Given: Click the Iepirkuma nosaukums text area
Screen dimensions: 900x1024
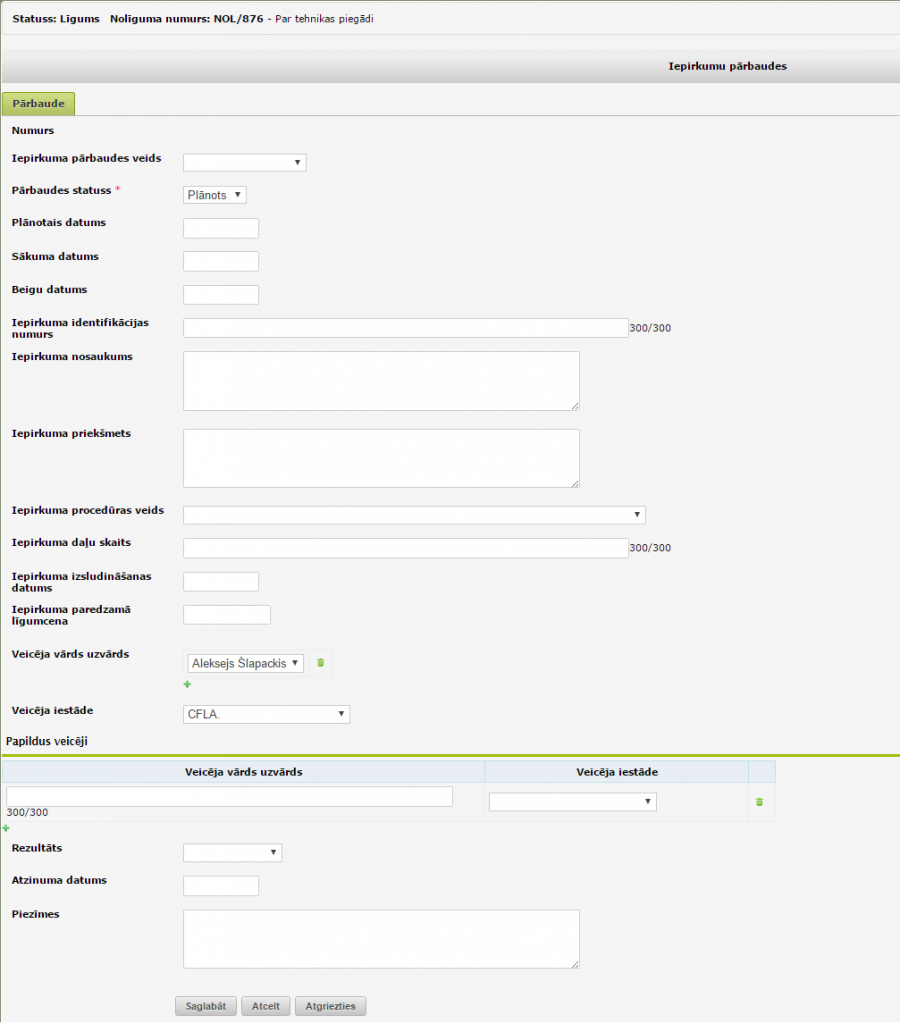Looking at the screenshot, I should (x=381, y=380).
